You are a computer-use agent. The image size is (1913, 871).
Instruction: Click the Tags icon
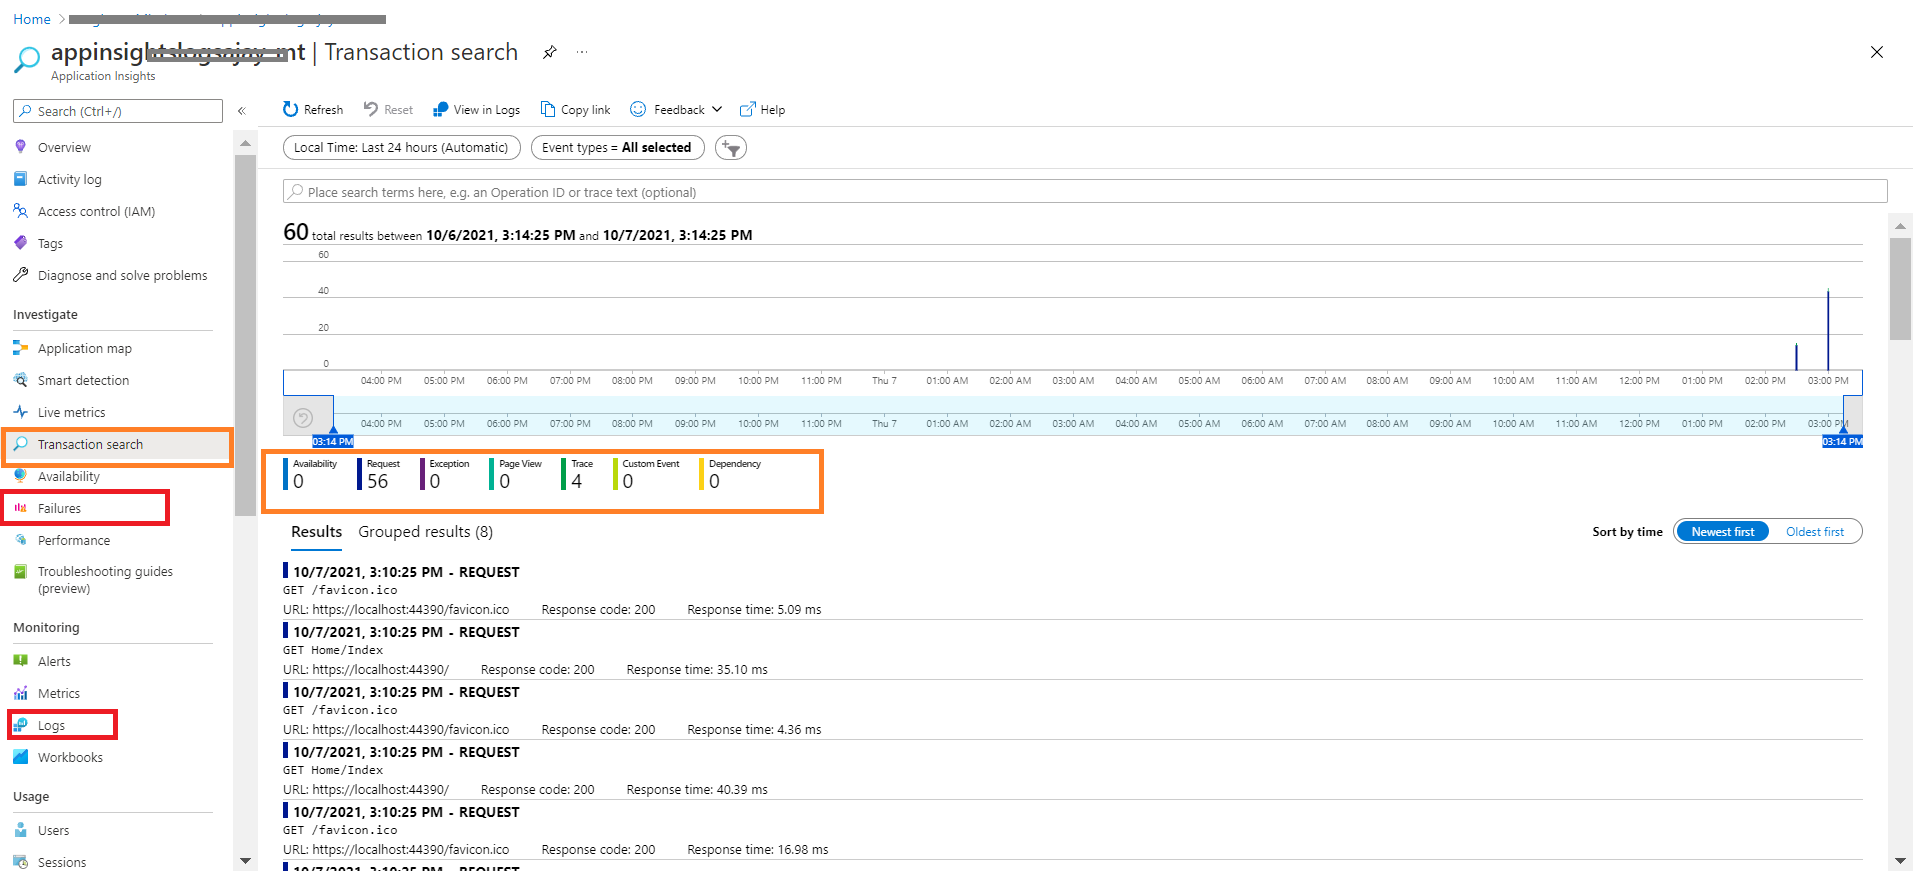[x=21, y=243]
